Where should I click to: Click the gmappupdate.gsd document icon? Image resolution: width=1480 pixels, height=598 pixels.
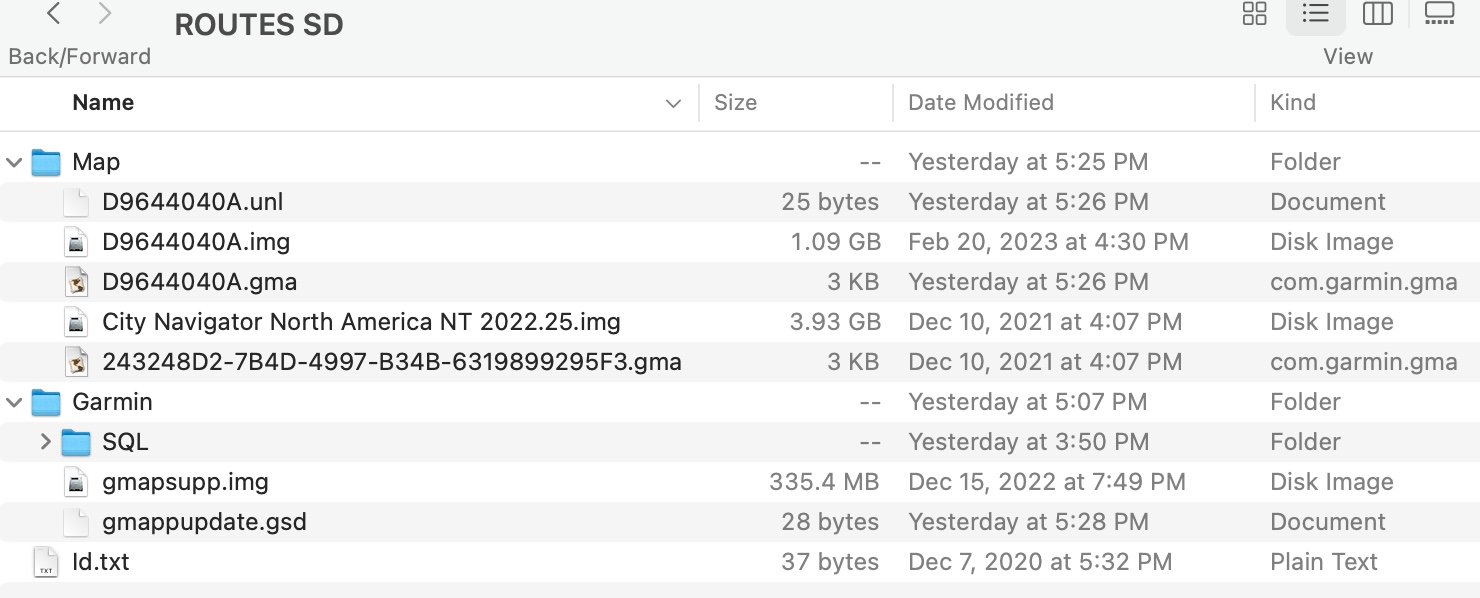click(76, 522)
